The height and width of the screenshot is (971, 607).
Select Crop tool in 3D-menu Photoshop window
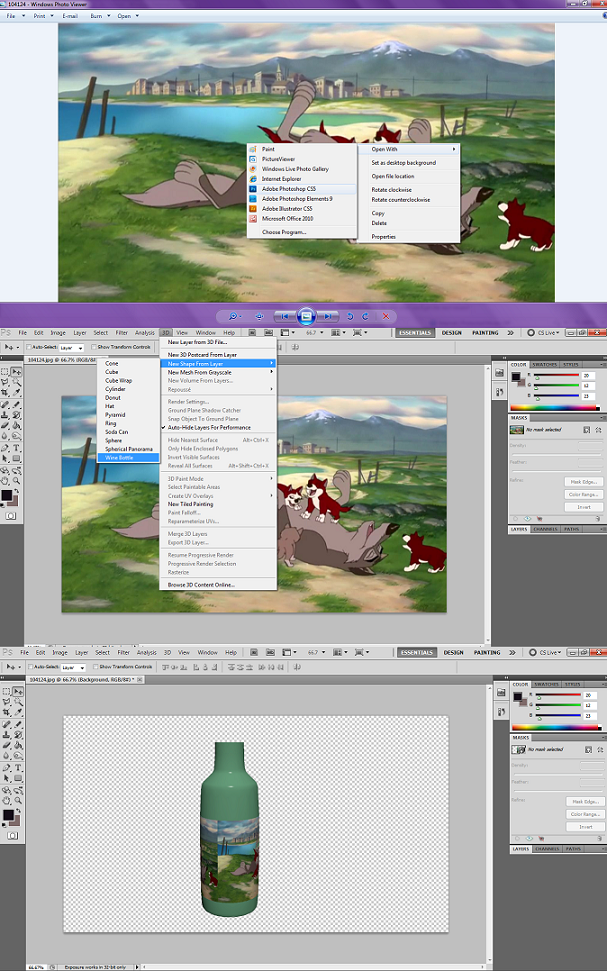[5, 393]
